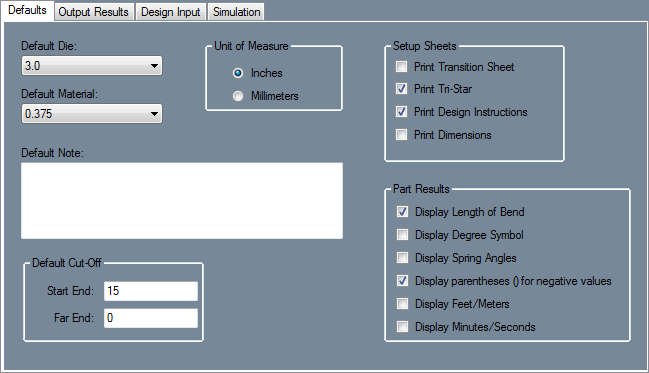649x373 pixels.
Task: Click into the Default Note text area
Action: 182,201
